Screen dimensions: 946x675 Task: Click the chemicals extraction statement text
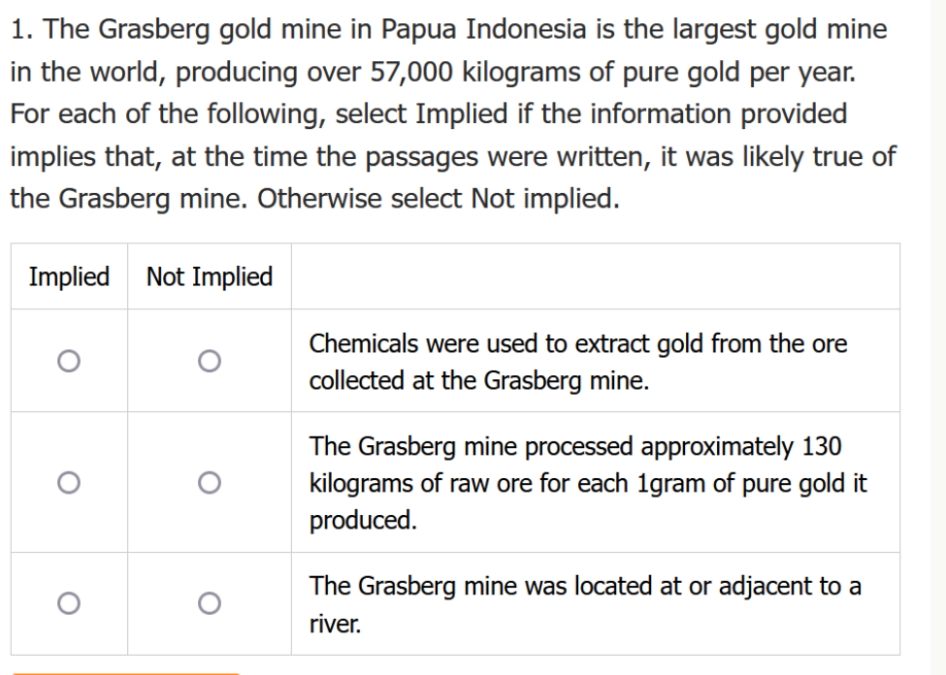[x=578, y=362]
